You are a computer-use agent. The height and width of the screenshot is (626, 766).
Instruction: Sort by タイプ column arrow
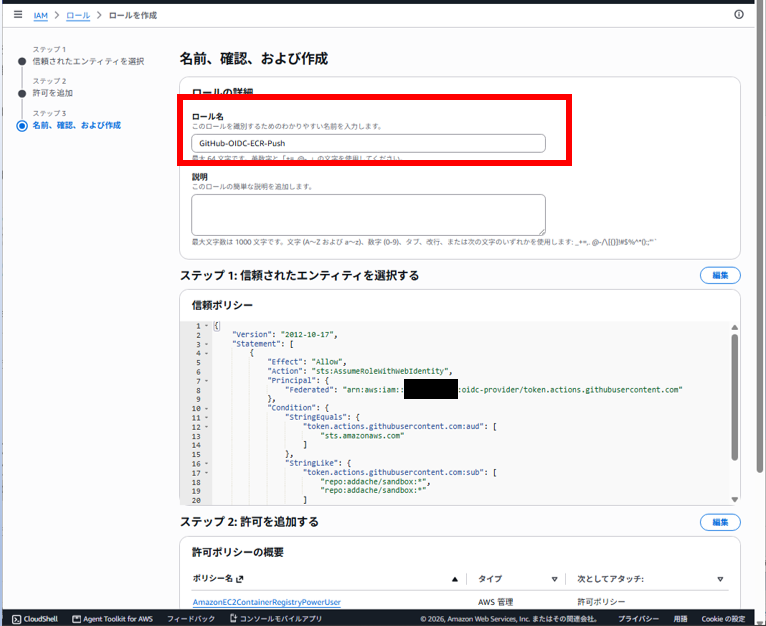click(x=554, y=579)
